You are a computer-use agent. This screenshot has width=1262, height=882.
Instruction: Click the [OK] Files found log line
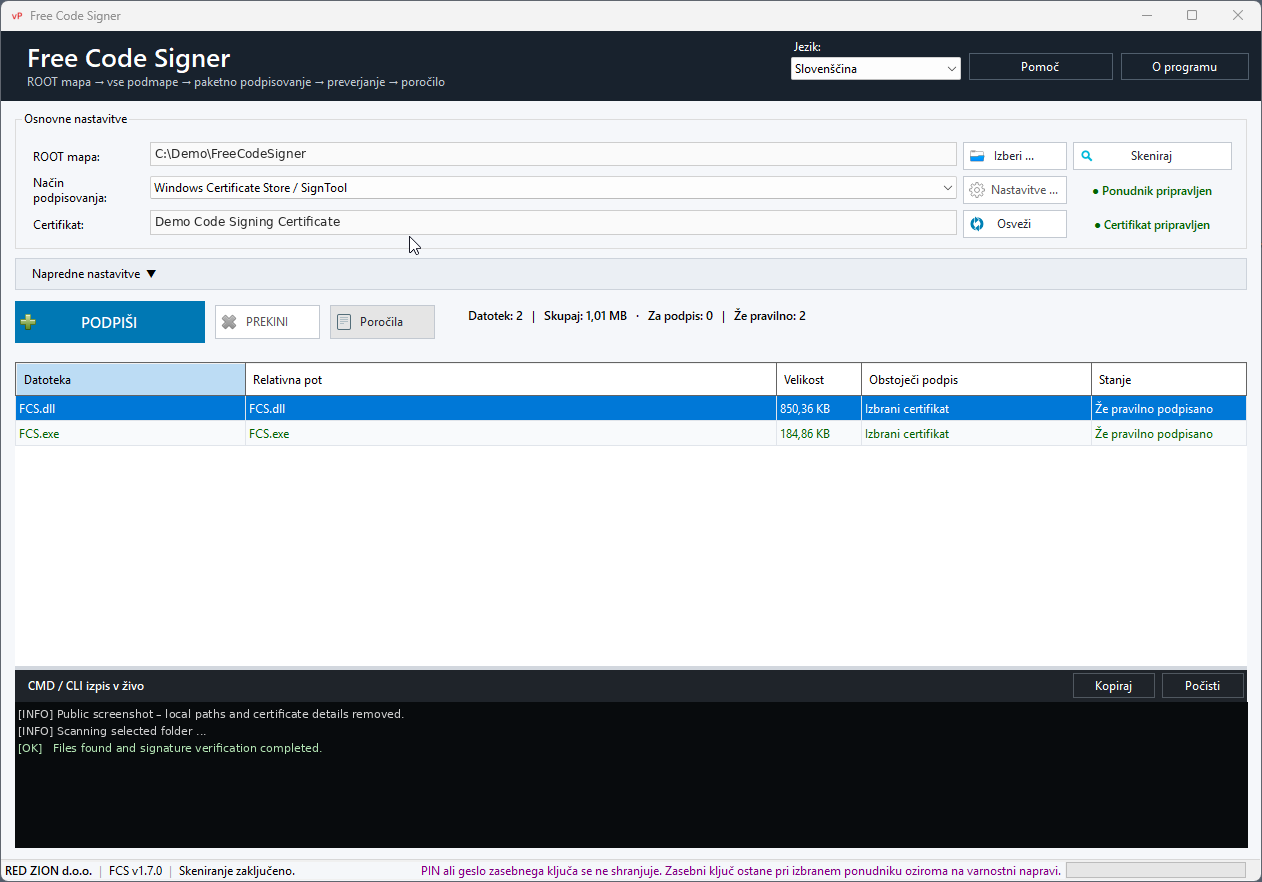click(x=170, y=748)
